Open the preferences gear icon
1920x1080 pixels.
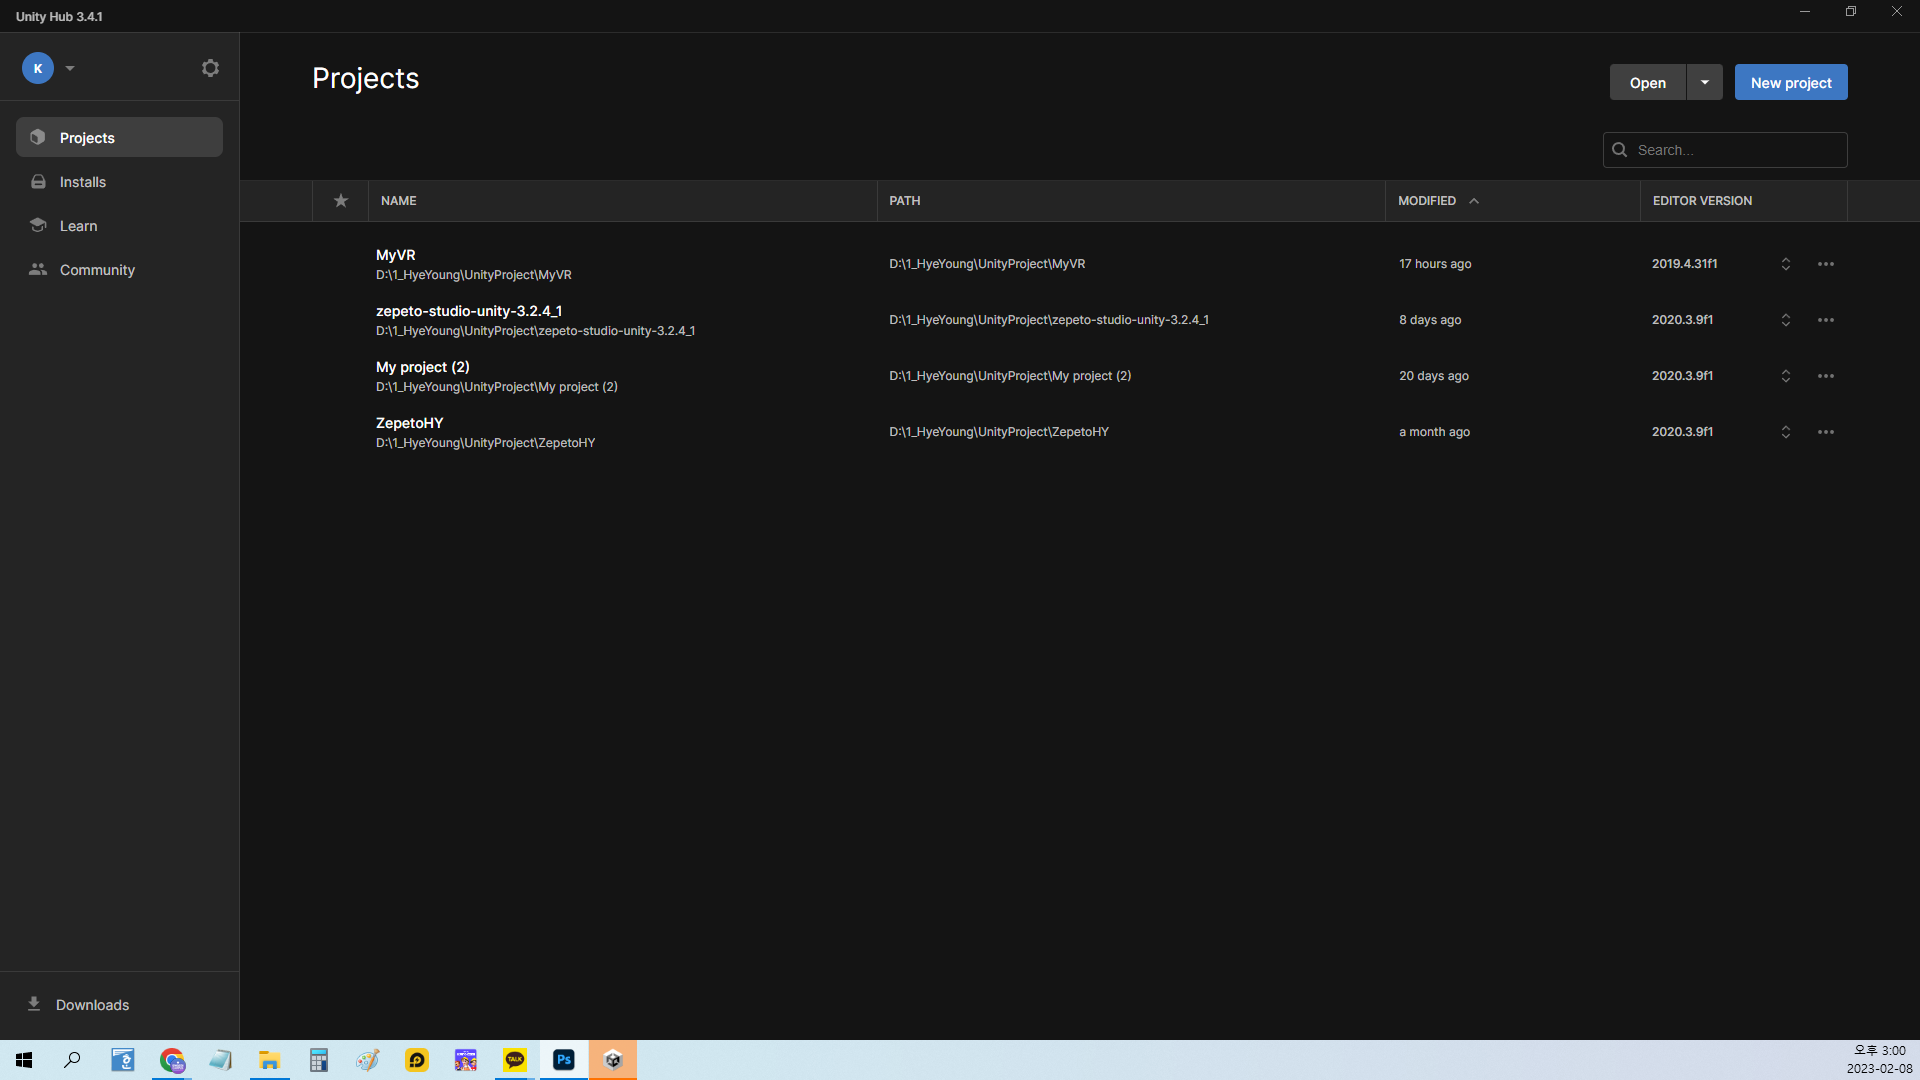(x=210, y=68)
